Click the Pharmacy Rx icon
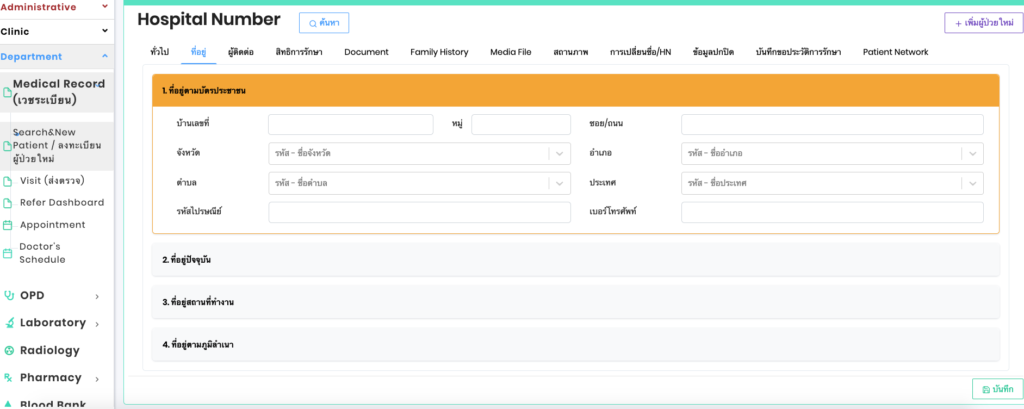 coord(9,377)
